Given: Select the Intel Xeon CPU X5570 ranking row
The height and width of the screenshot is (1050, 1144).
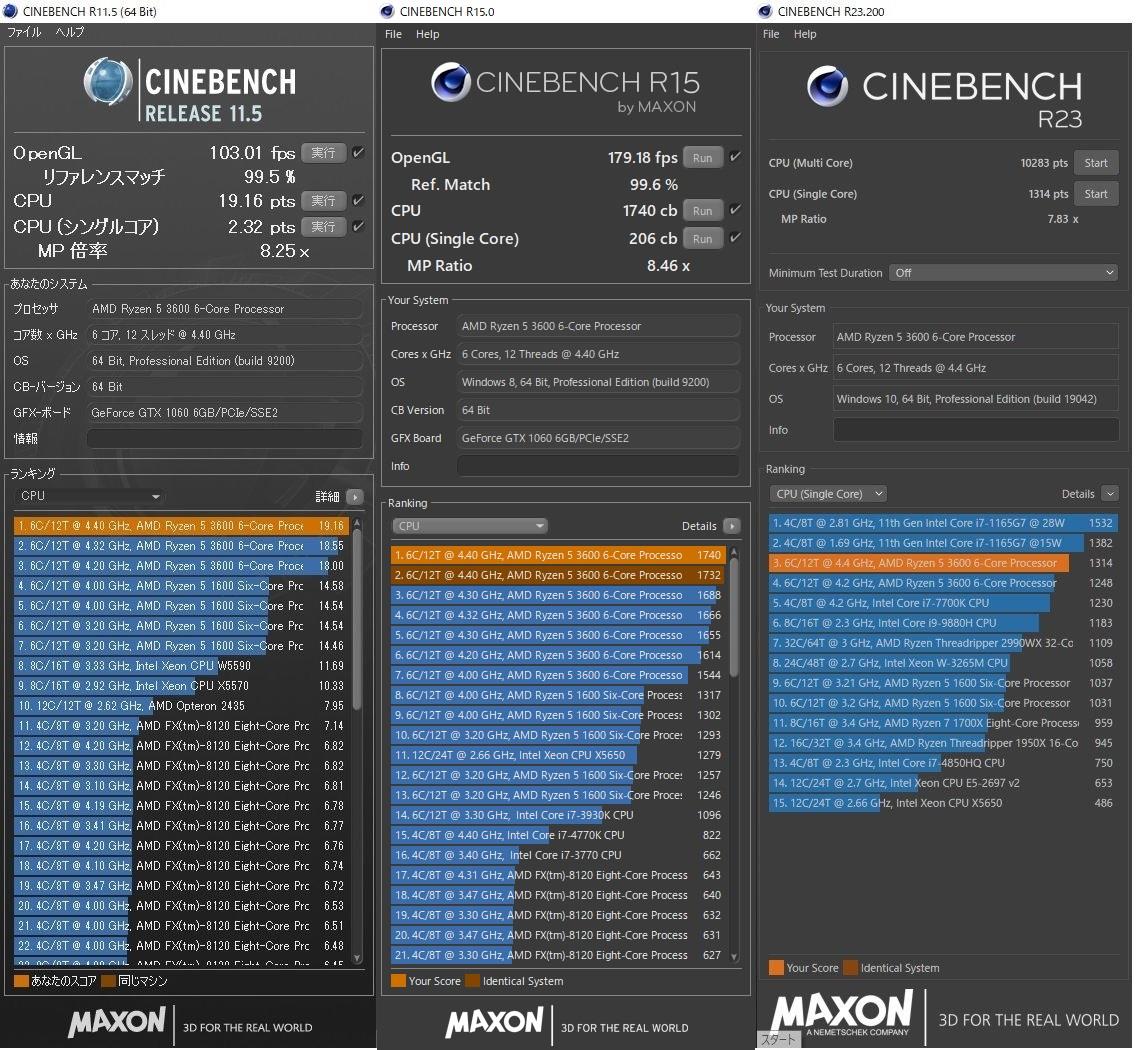Looking at the screenshot, I should (x=181, y=686).
